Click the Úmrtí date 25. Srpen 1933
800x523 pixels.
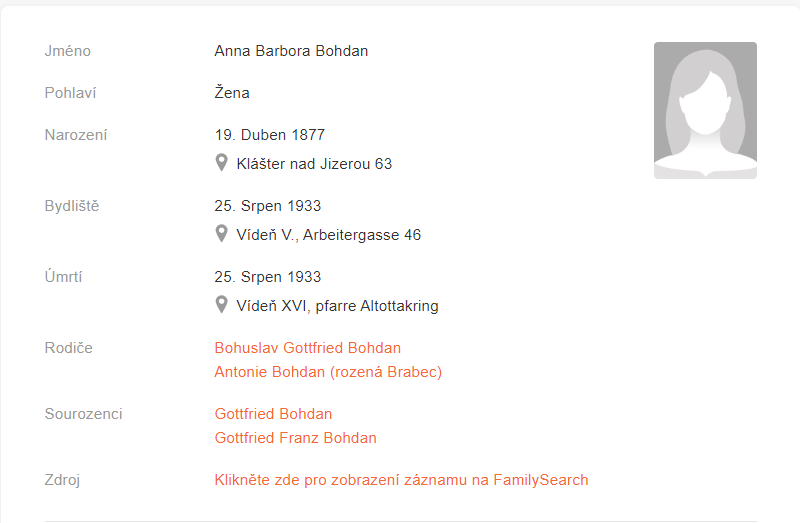click(268, 277)
